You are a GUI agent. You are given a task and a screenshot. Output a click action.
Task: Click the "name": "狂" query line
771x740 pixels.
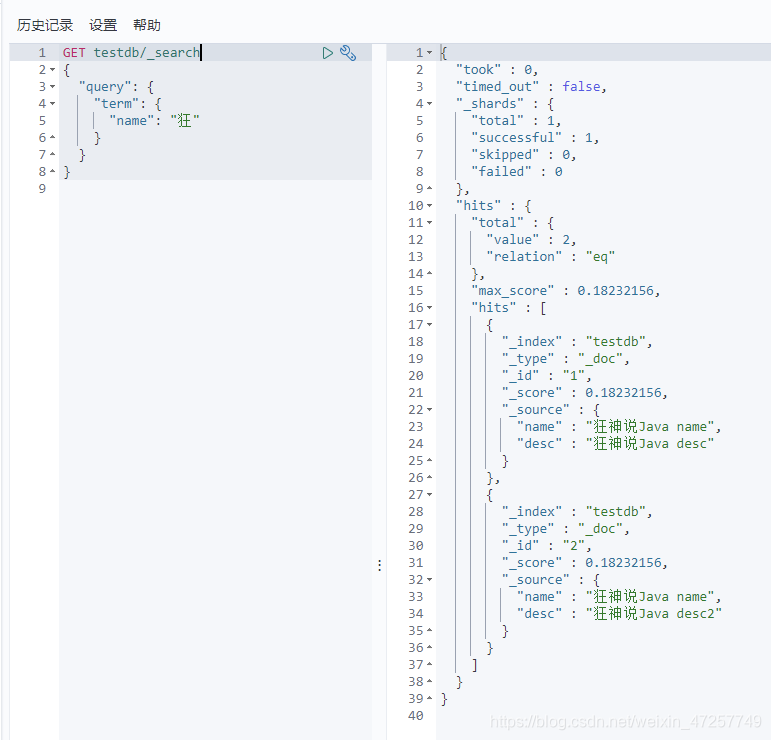click(154, 121)
